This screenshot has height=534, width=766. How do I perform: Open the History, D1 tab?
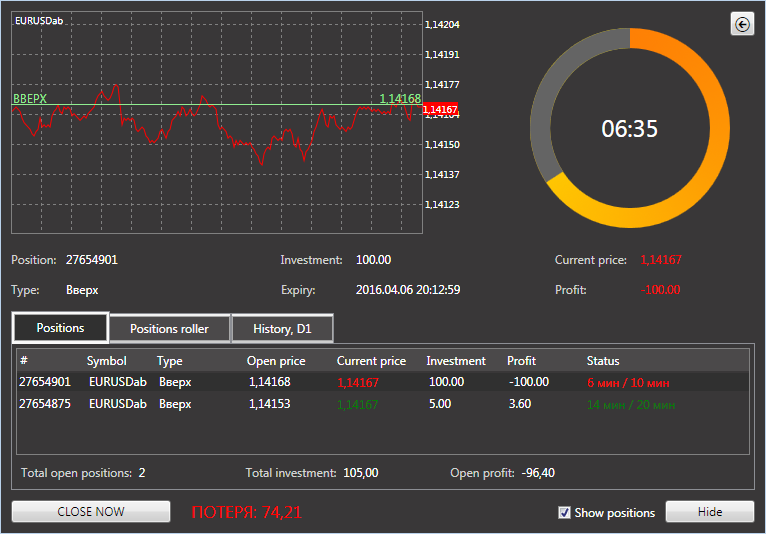click(282, 329)
